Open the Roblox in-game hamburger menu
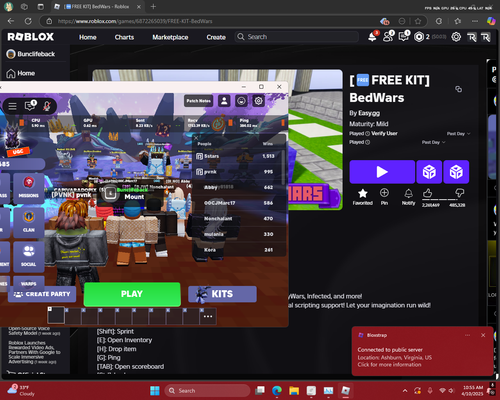500x400 pixels. [x=12, y=106]
